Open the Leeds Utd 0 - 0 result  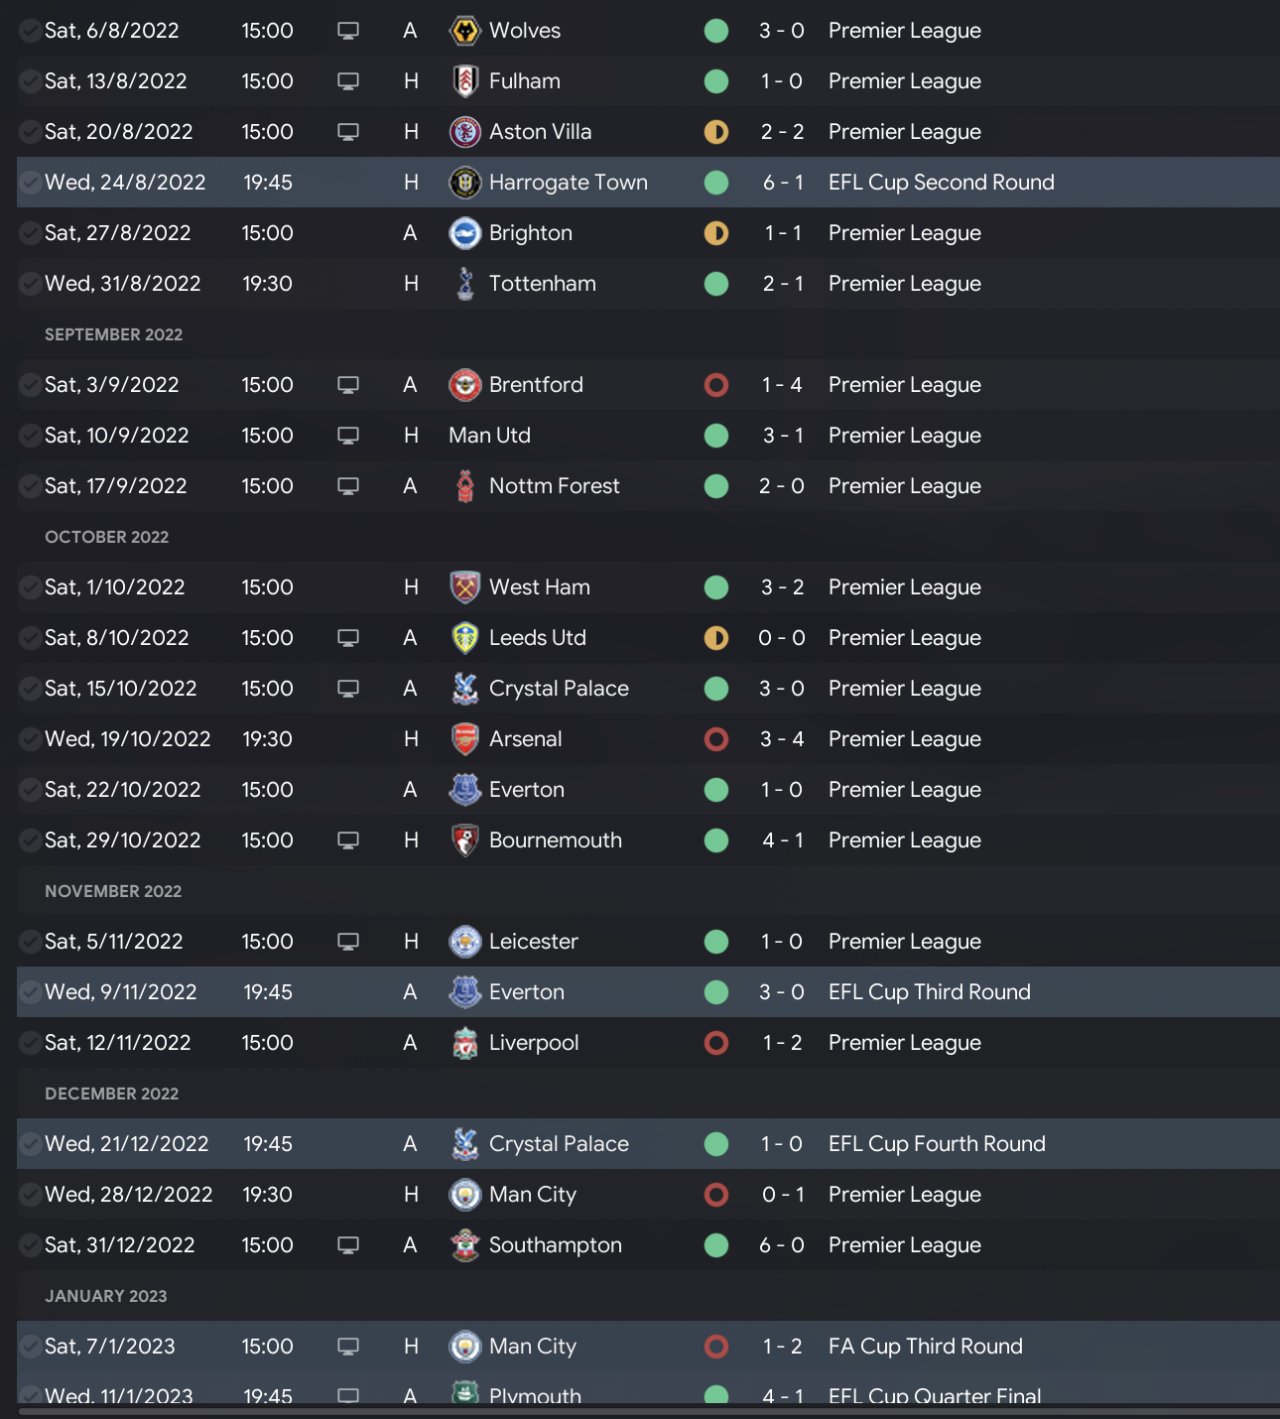point(781,638)
